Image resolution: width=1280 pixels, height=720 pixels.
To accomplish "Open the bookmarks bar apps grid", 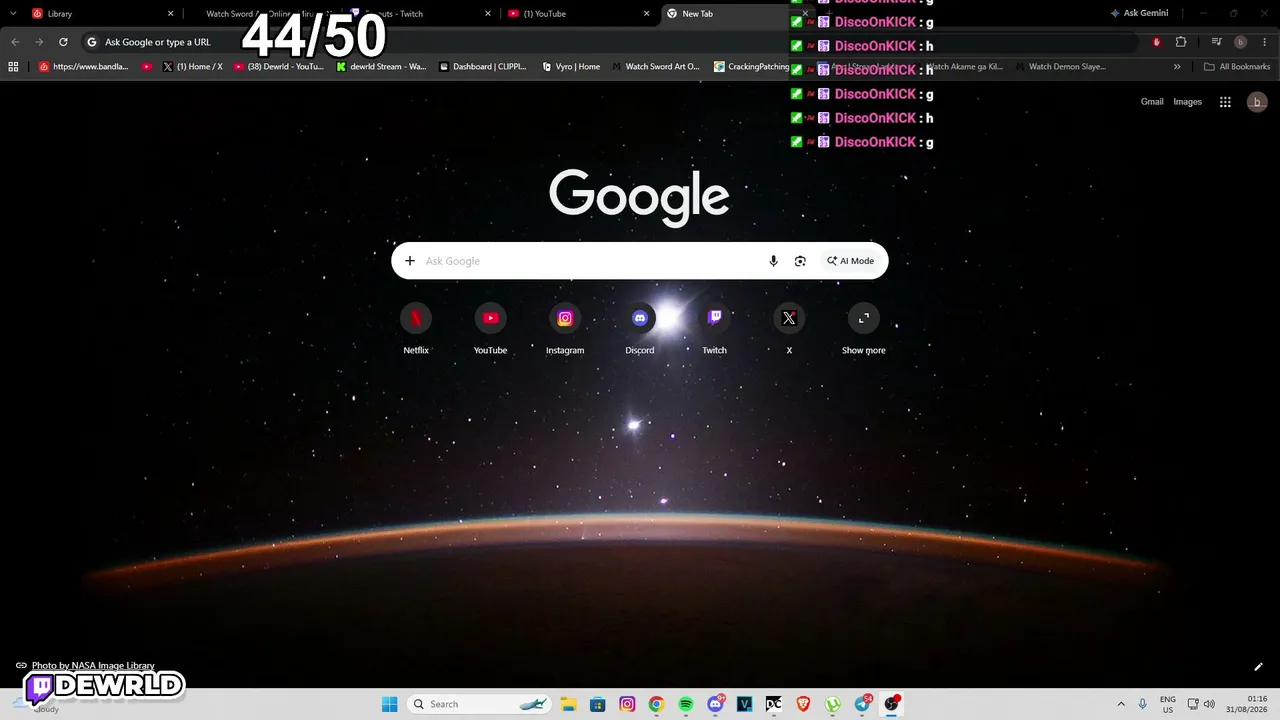I will [x=13, y=67].
